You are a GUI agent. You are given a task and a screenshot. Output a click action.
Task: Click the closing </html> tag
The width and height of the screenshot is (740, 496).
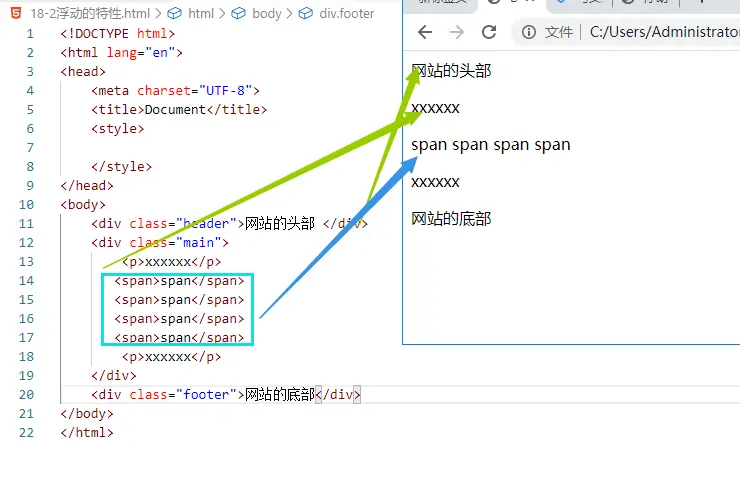point(87,432)
